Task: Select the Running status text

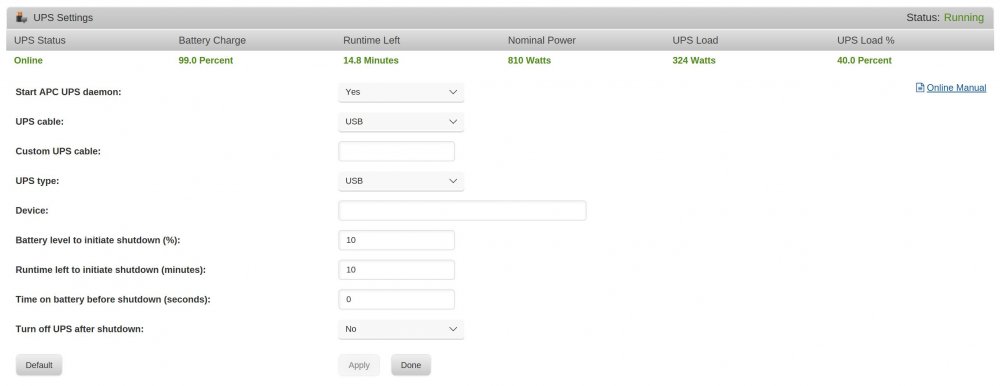Action: tap(964, 18)
